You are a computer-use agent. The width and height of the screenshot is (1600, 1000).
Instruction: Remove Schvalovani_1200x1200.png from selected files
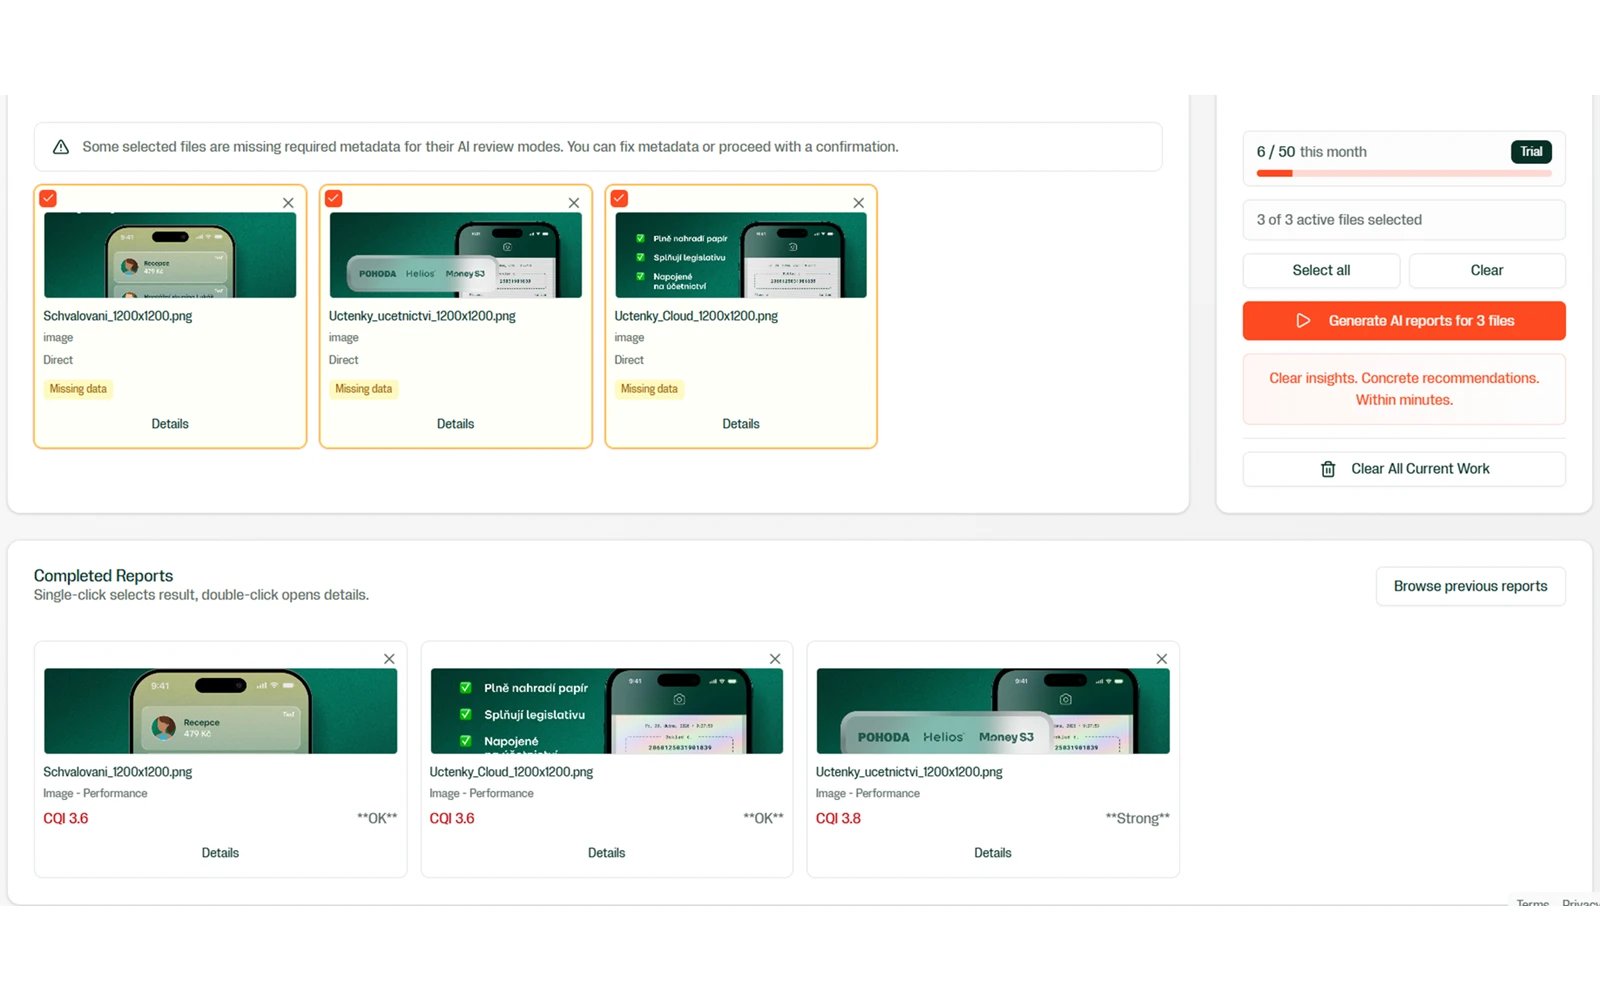click(x=288, y=203)
